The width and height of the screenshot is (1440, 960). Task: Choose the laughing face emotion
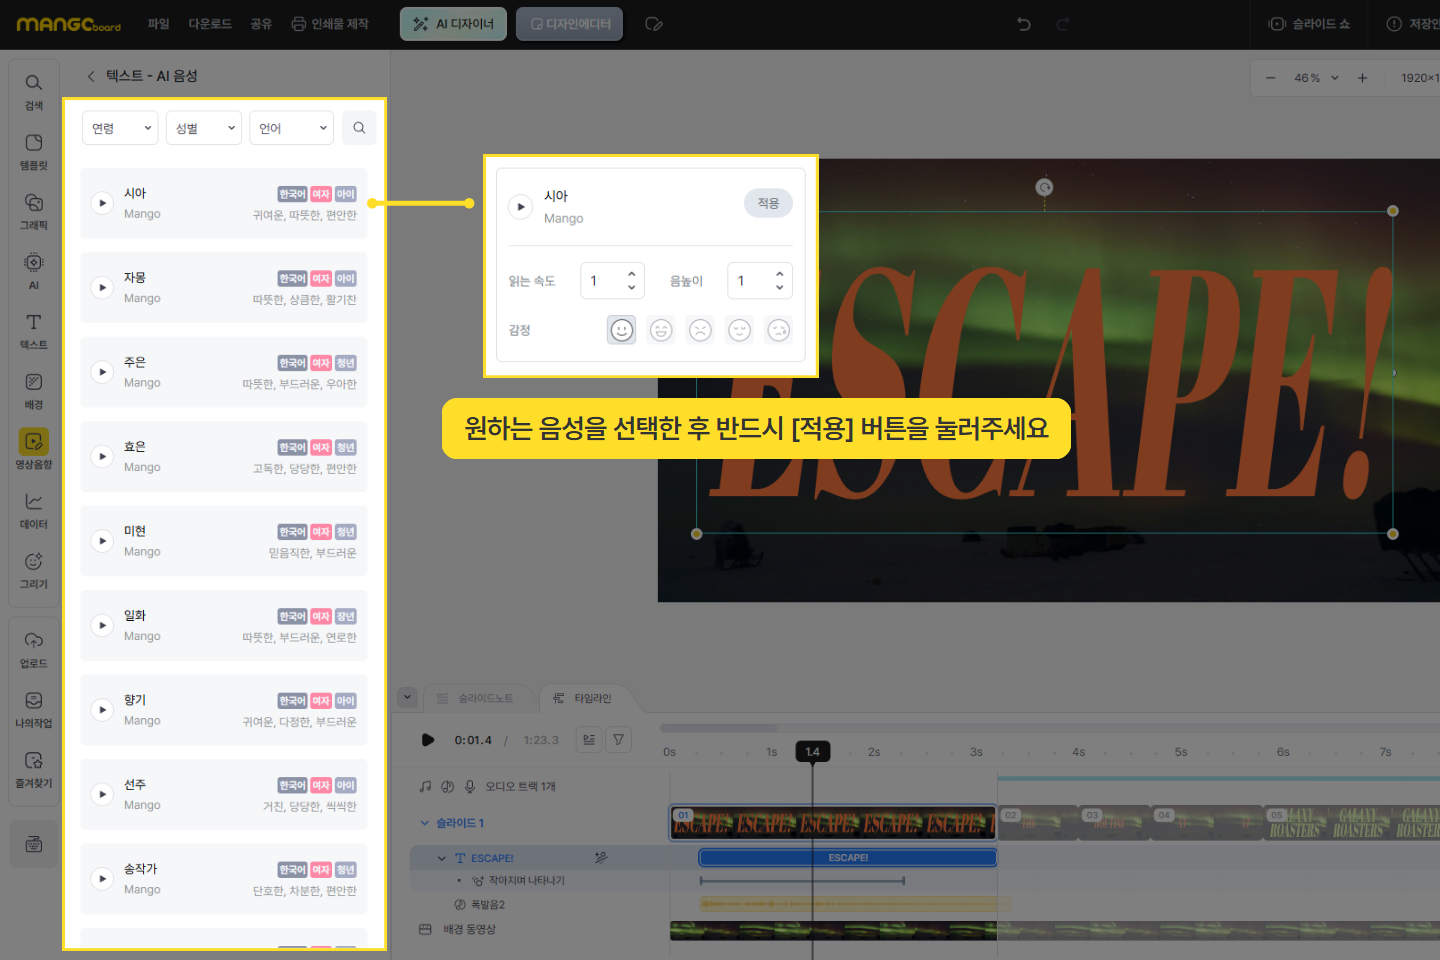661,330
